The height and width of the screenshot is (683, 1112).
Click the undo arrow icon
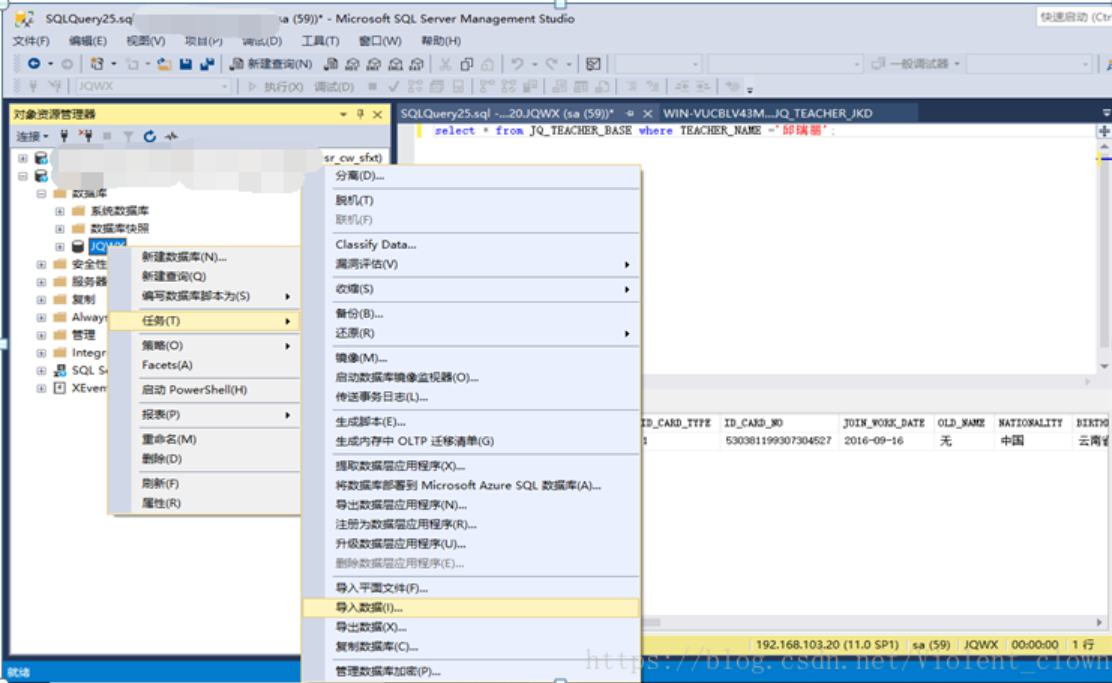[x=517, y=64]
